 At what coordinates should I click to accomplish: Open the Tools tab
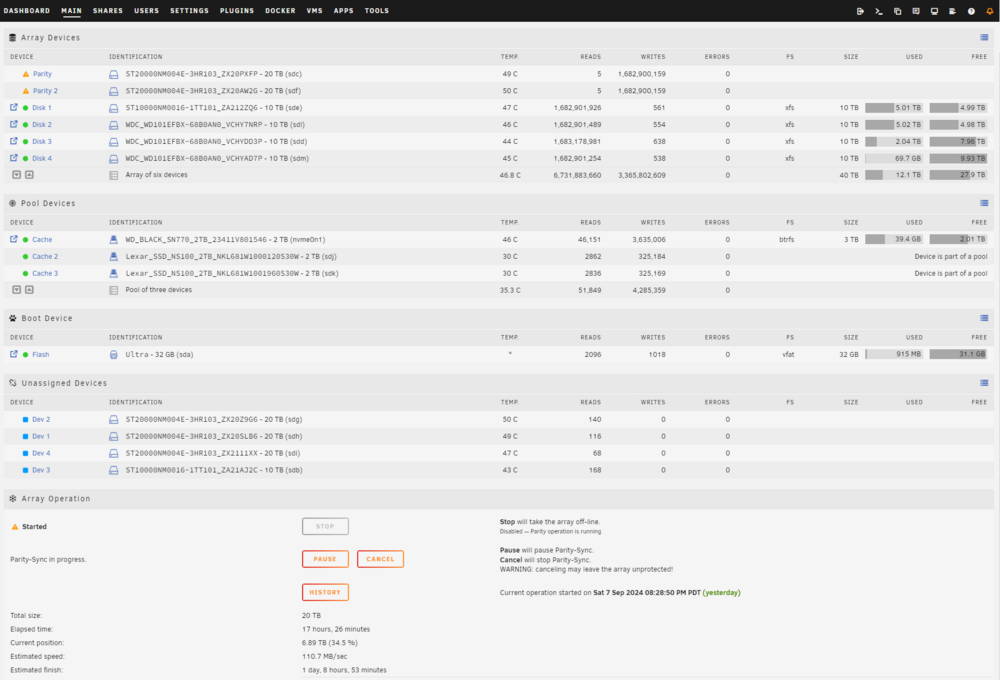pos(376,11)
